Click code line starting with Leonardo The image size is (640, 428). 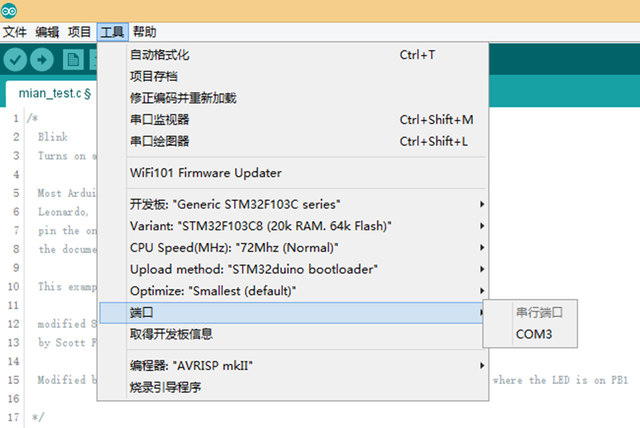[63, 212]
